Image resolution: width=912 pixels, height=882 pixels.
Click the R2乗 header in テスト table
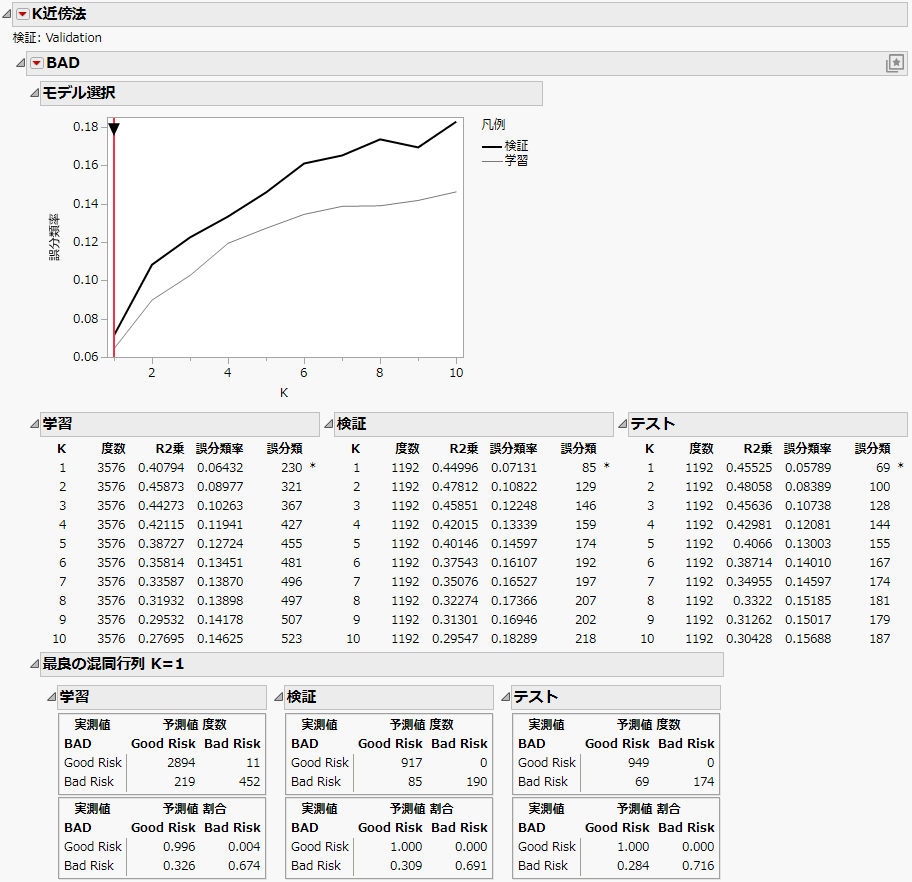tap(758, 449)
